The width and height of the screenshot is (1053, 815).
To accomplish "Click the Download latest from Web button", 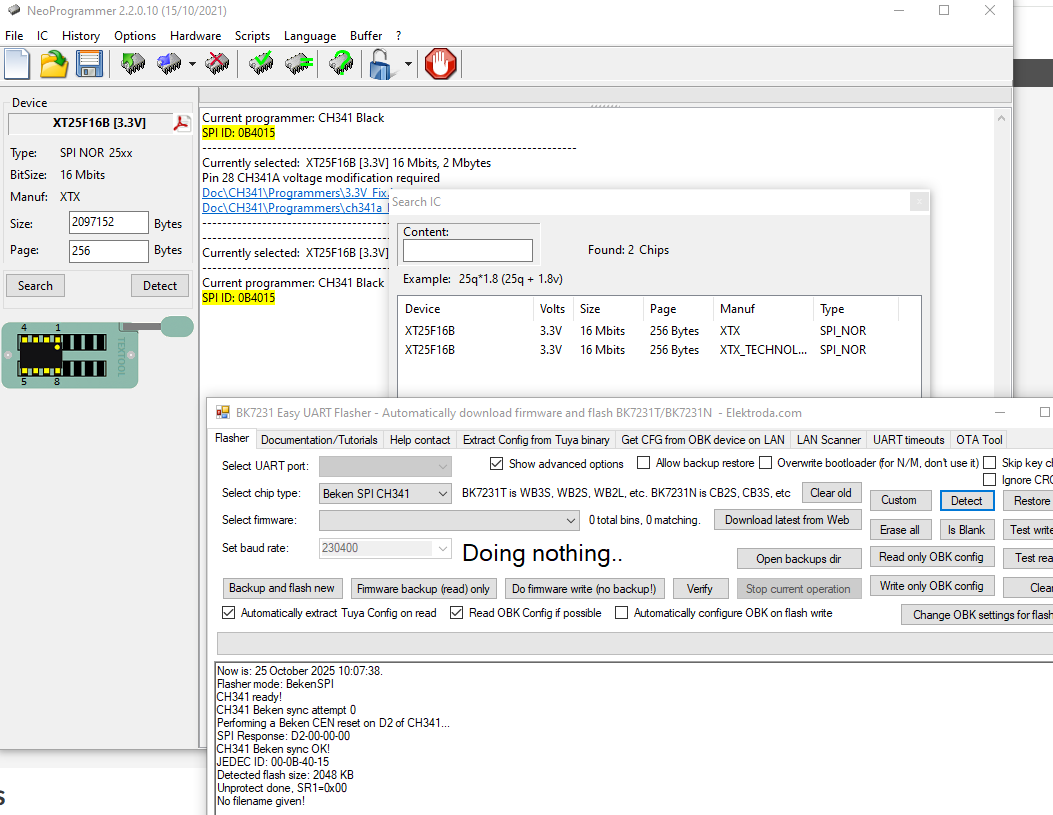I will (x=787, y=520).
